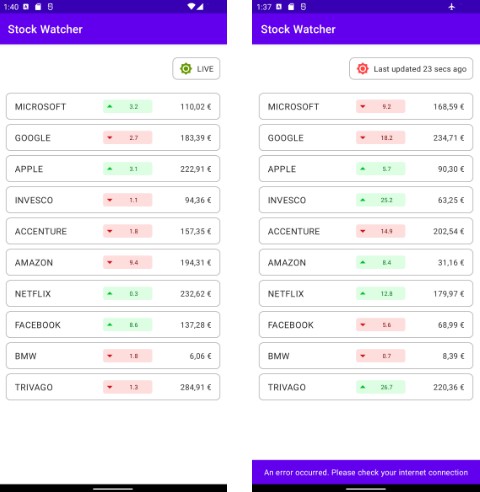Tap the LIVE status button
480x492 pixels.
tap(196, 69)
